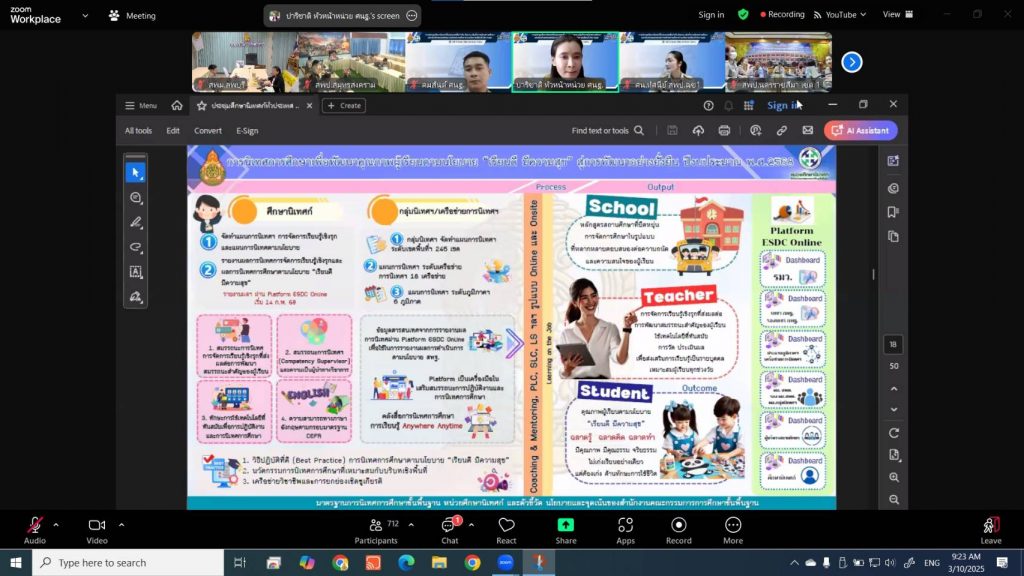The height and width of the screenshot is (576, 1024).
Task: Open the Convert tab
Action: click(x=208, y=131)
